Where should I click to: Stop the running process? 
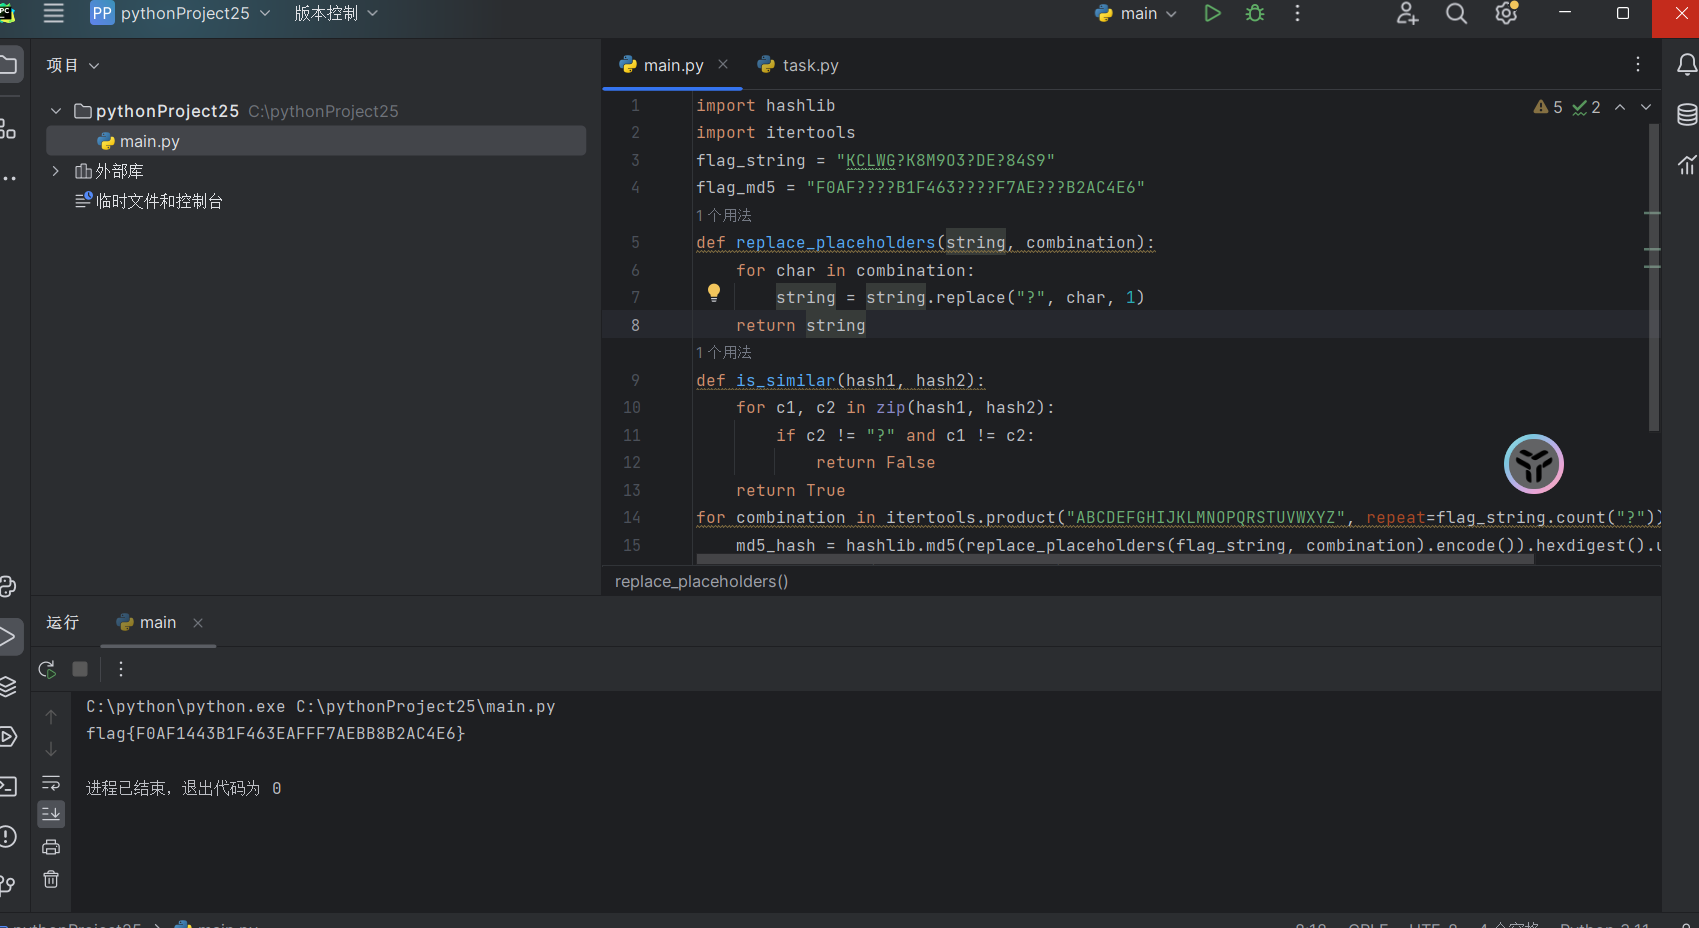[80, 669]
